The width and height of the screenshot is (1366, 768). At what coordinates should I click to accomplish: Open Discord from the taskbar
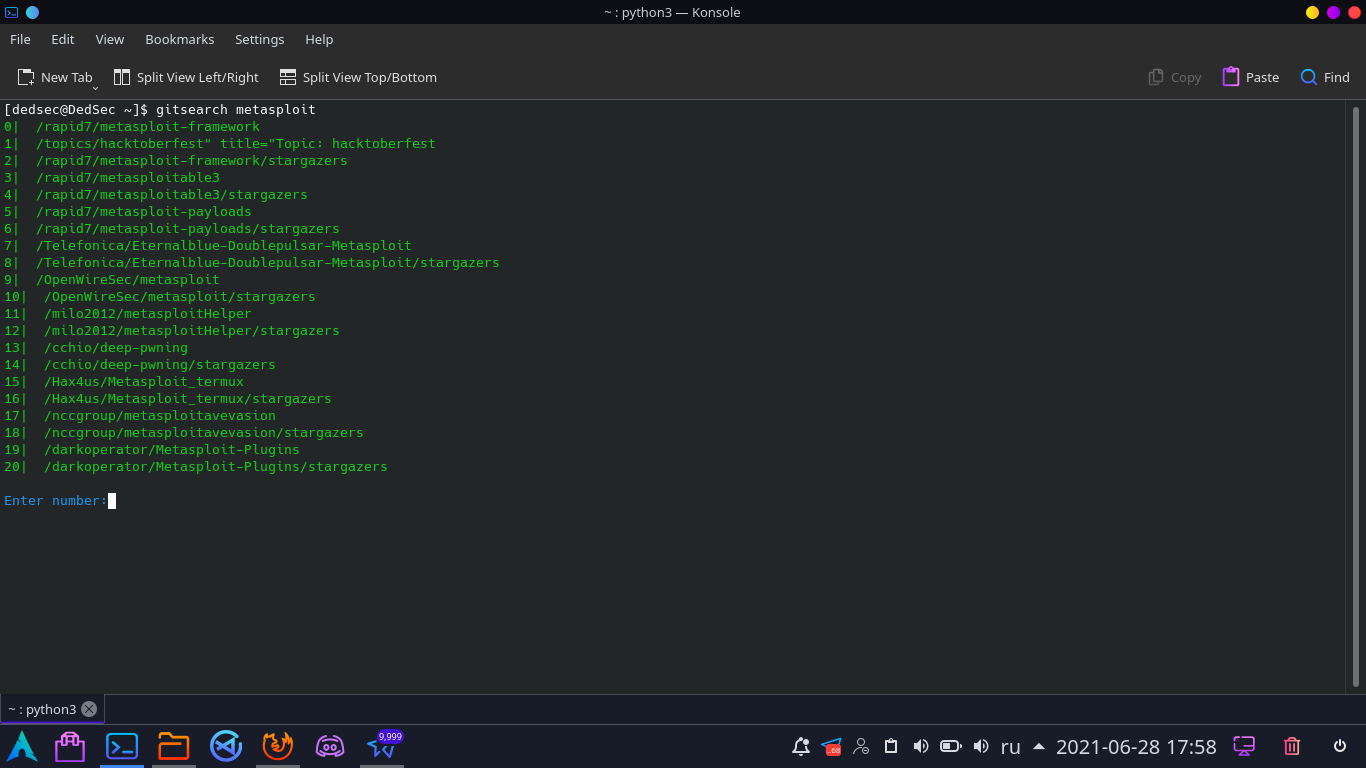point(330,746)
